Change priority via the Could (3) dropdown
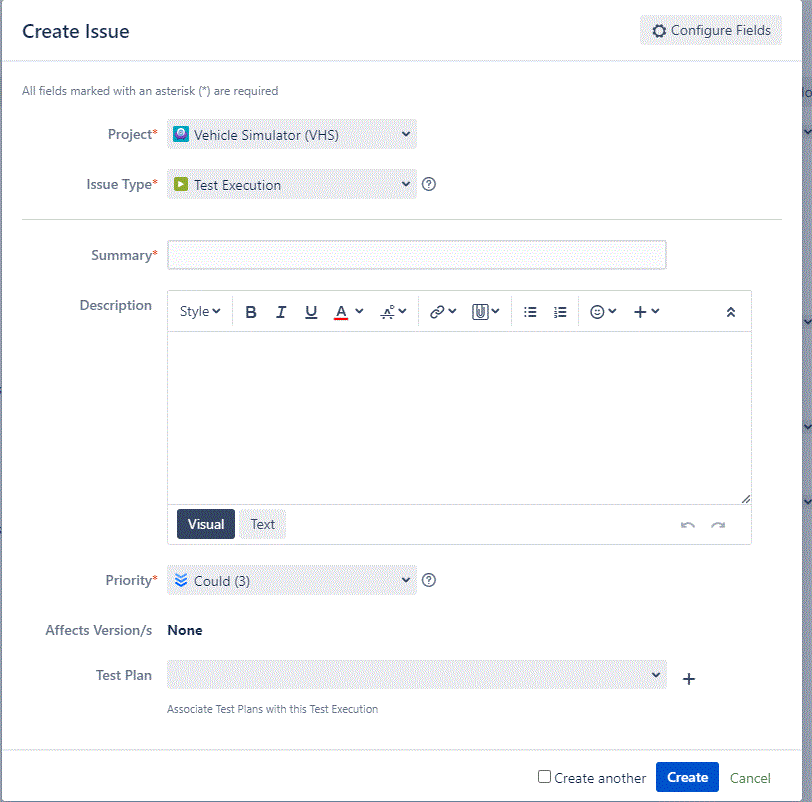 coord(291,580)
